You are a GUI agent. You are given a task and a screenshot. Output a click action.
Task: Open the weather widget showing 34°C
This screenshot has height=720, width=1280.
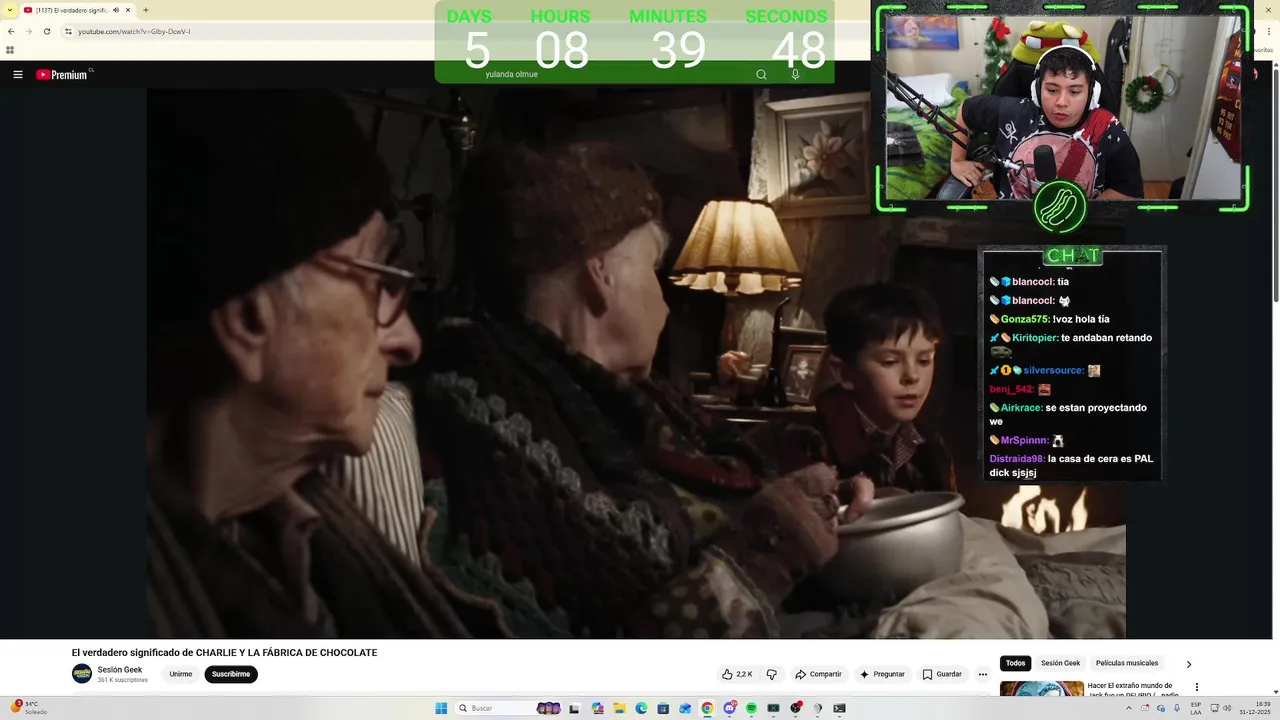click(x=28, y=708)
